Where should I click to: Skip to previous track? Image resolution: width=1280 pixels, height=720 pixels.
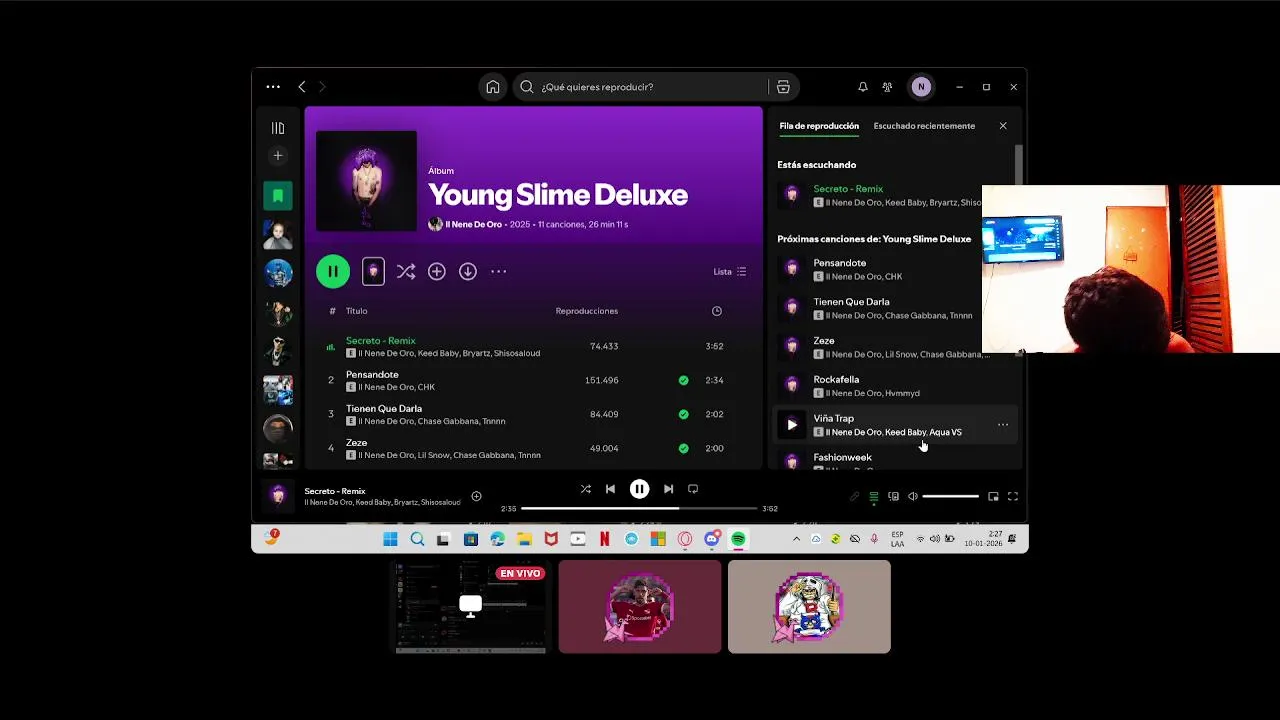pos(610,489)
